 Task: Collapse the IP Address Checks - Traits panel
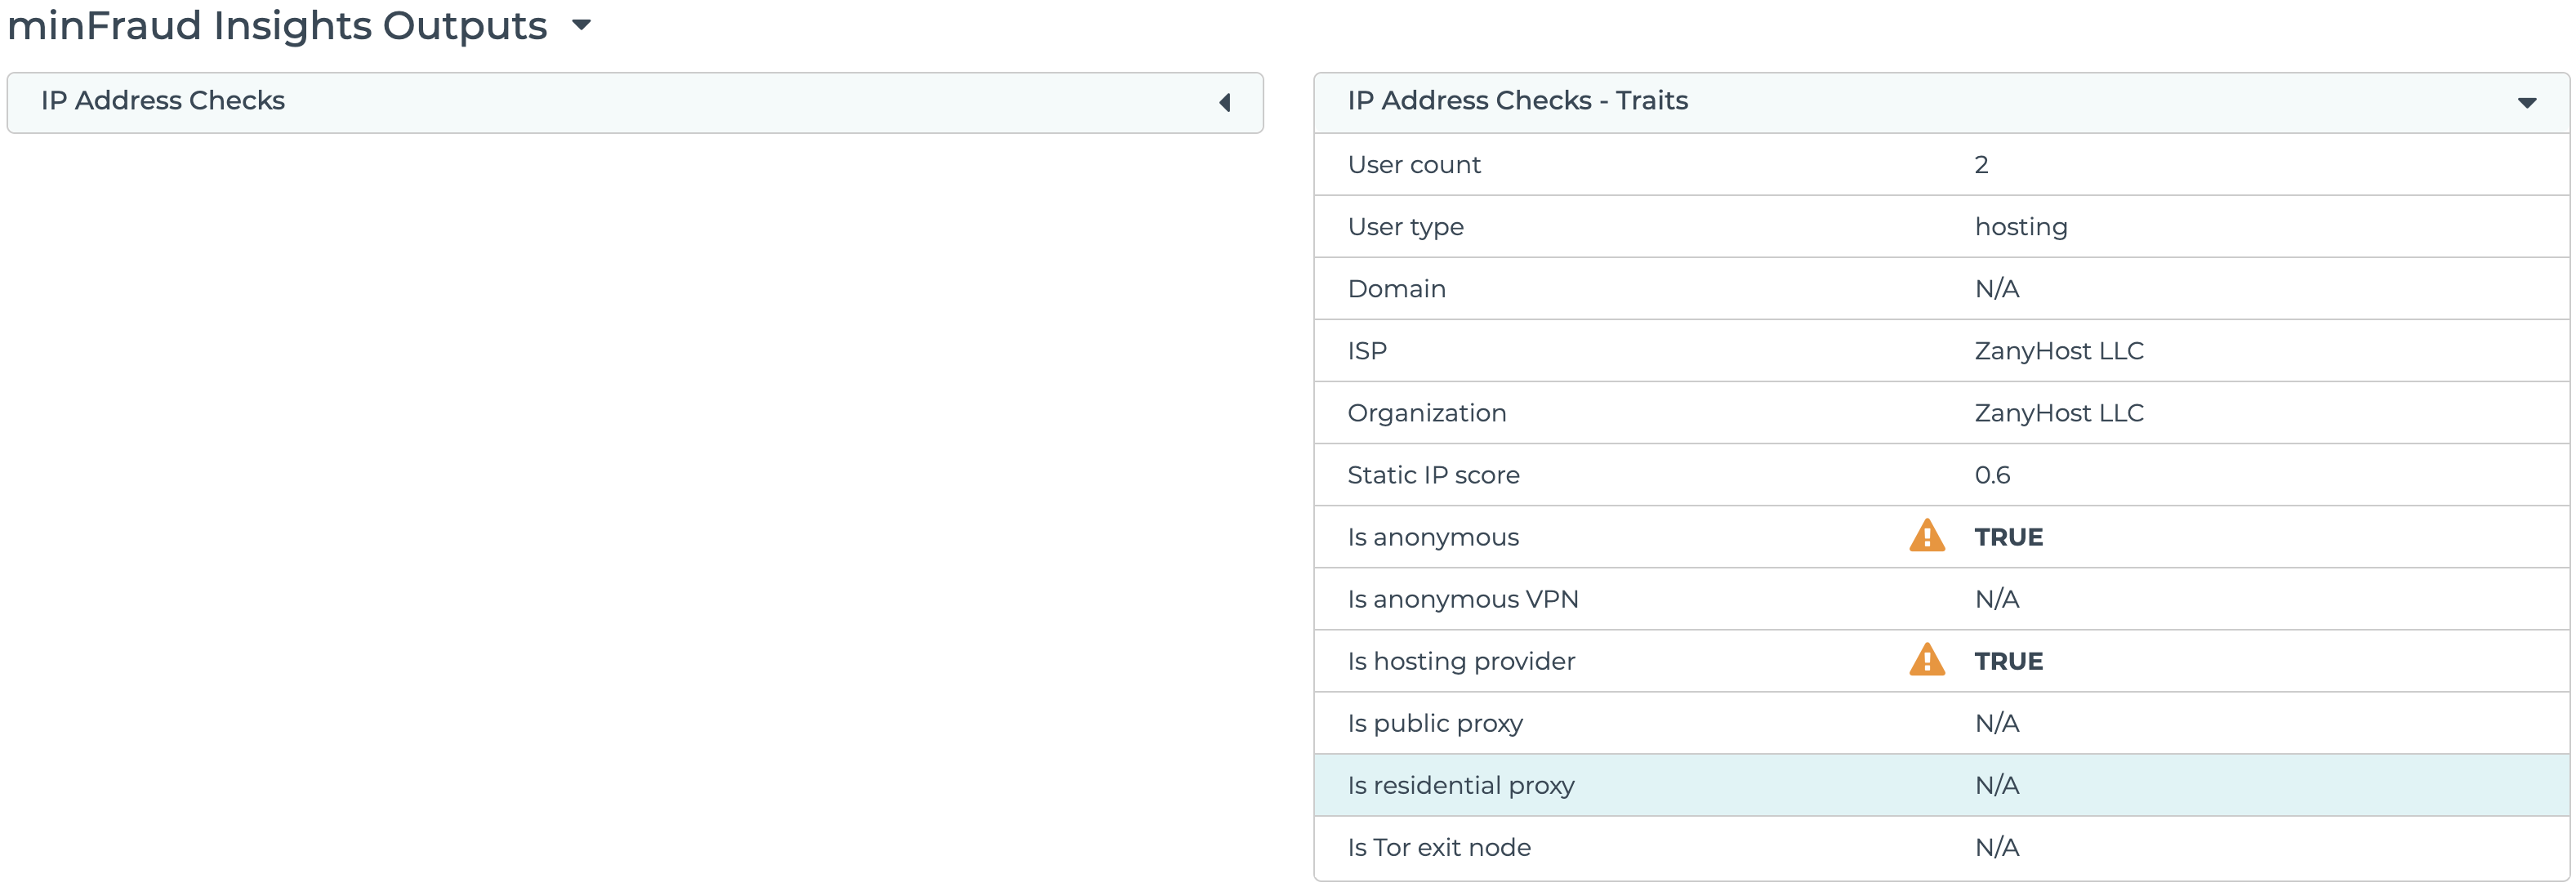pos(2526,102)
